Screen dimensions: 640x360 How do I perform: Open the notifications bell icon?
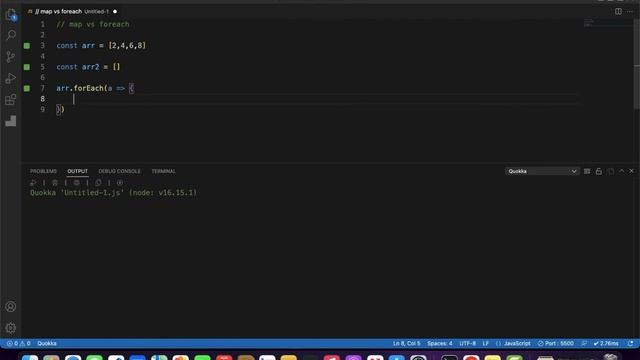631,343
